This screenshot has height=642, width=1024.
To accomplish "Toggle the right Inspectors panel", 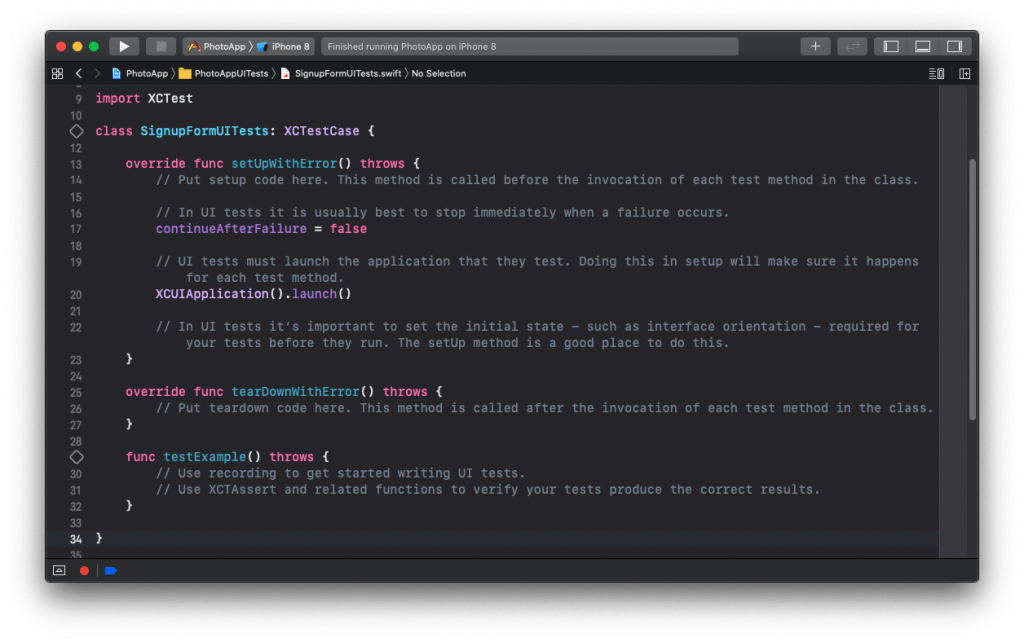I will (954, 46).
